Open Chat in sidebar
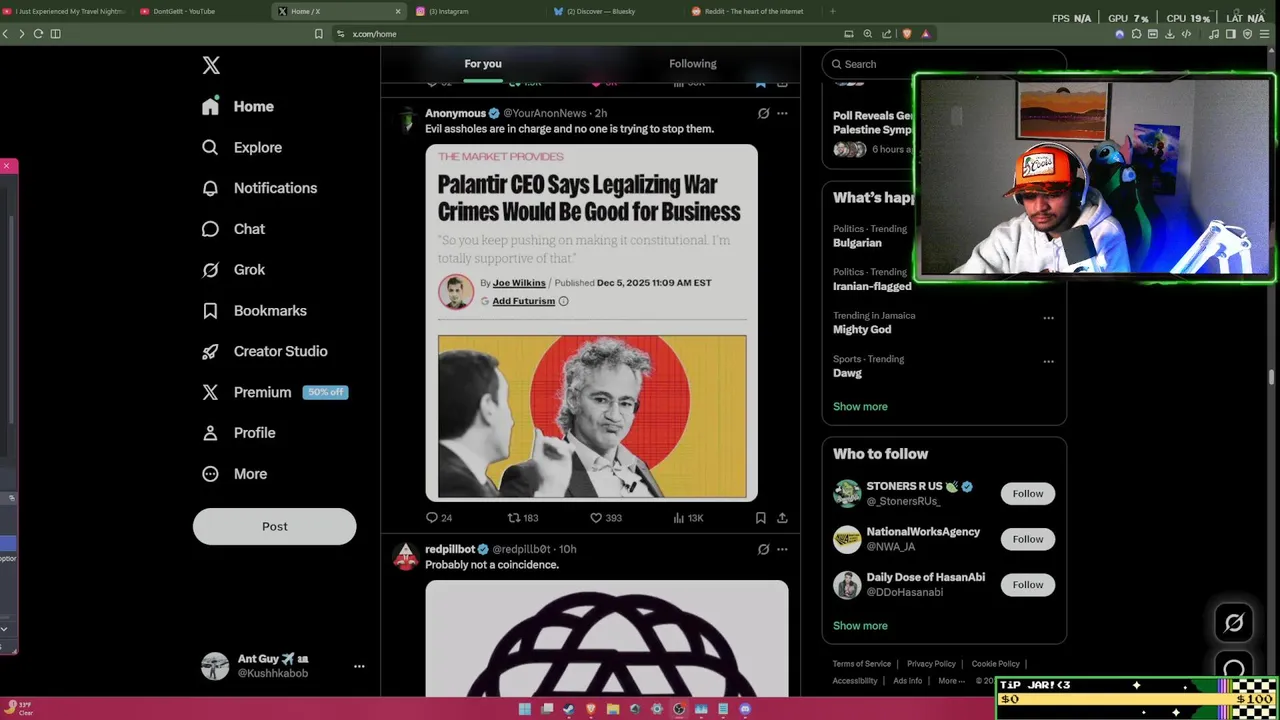 point(233,229)
